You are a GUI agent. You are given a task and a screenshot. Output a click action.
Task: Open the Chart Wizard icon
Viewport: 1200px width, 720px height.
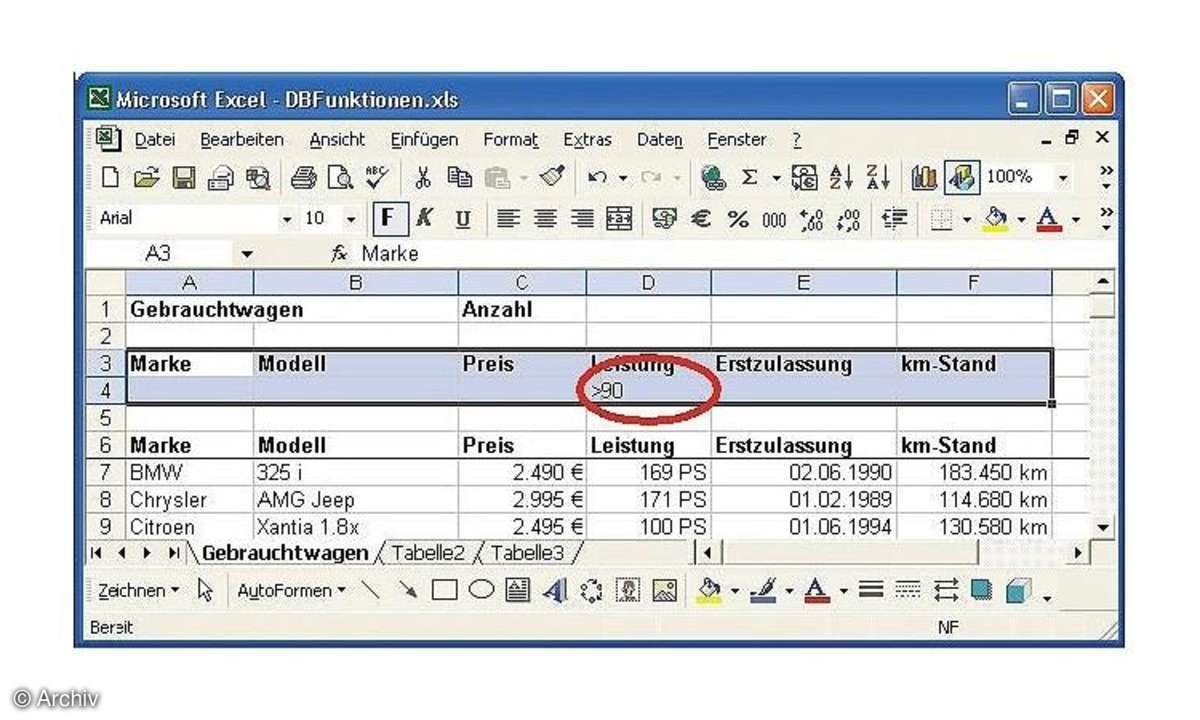point(923,178)
